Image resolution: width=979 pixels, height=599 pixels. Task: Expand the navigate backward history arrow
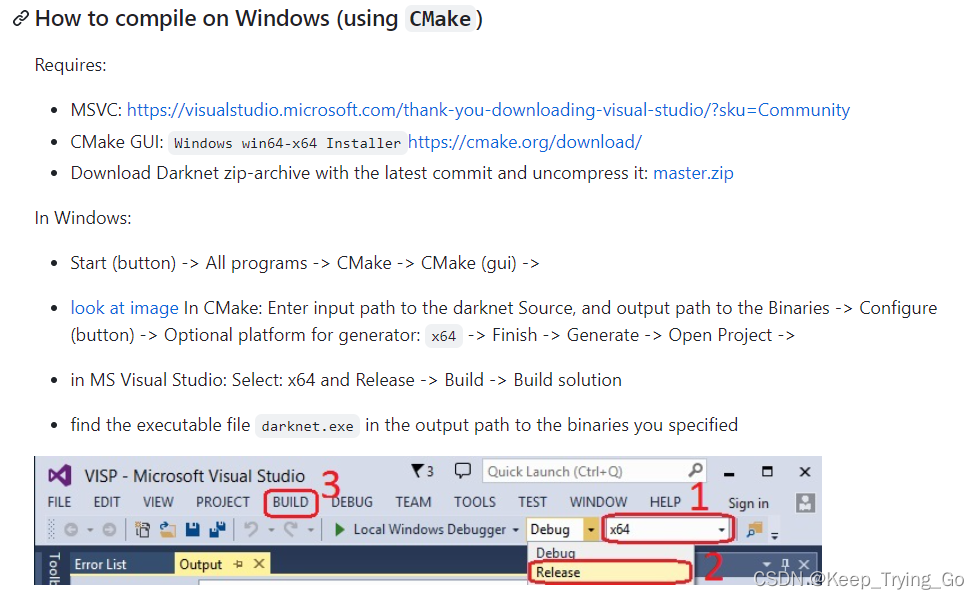[x=89, y=529]
